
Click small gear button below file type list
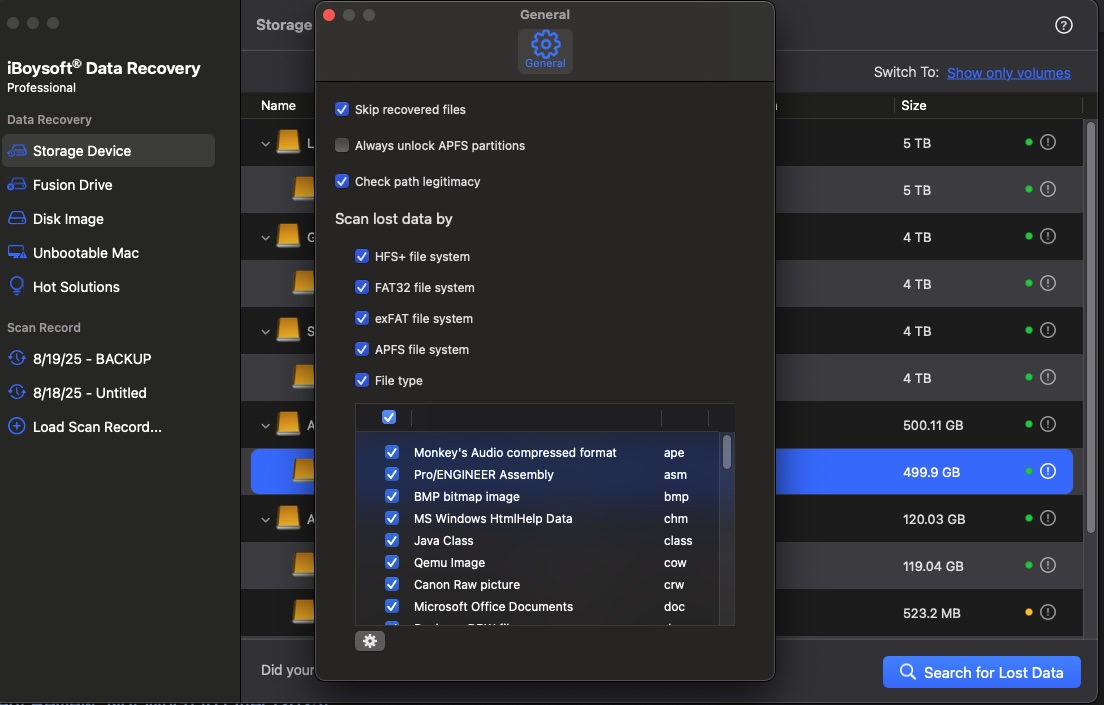pyautogui.click(x=370, y=641)
